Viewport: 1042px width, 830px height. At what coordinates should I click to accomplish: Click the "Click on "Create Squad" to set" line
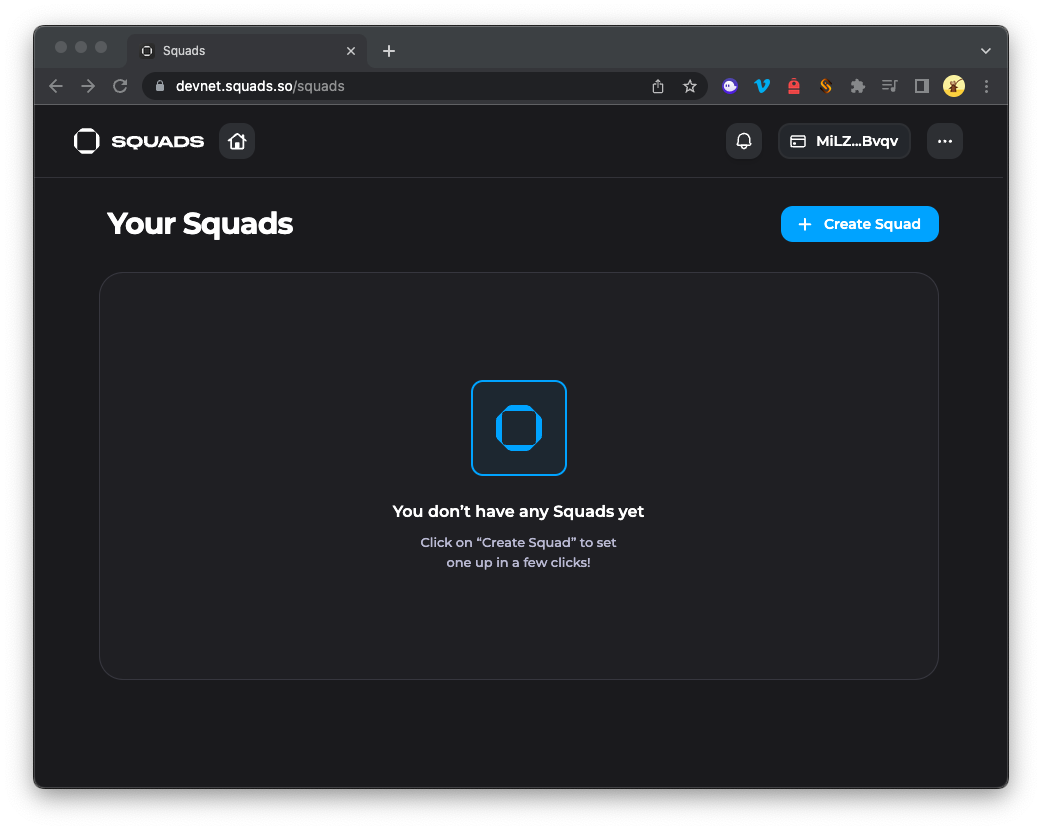518,542
